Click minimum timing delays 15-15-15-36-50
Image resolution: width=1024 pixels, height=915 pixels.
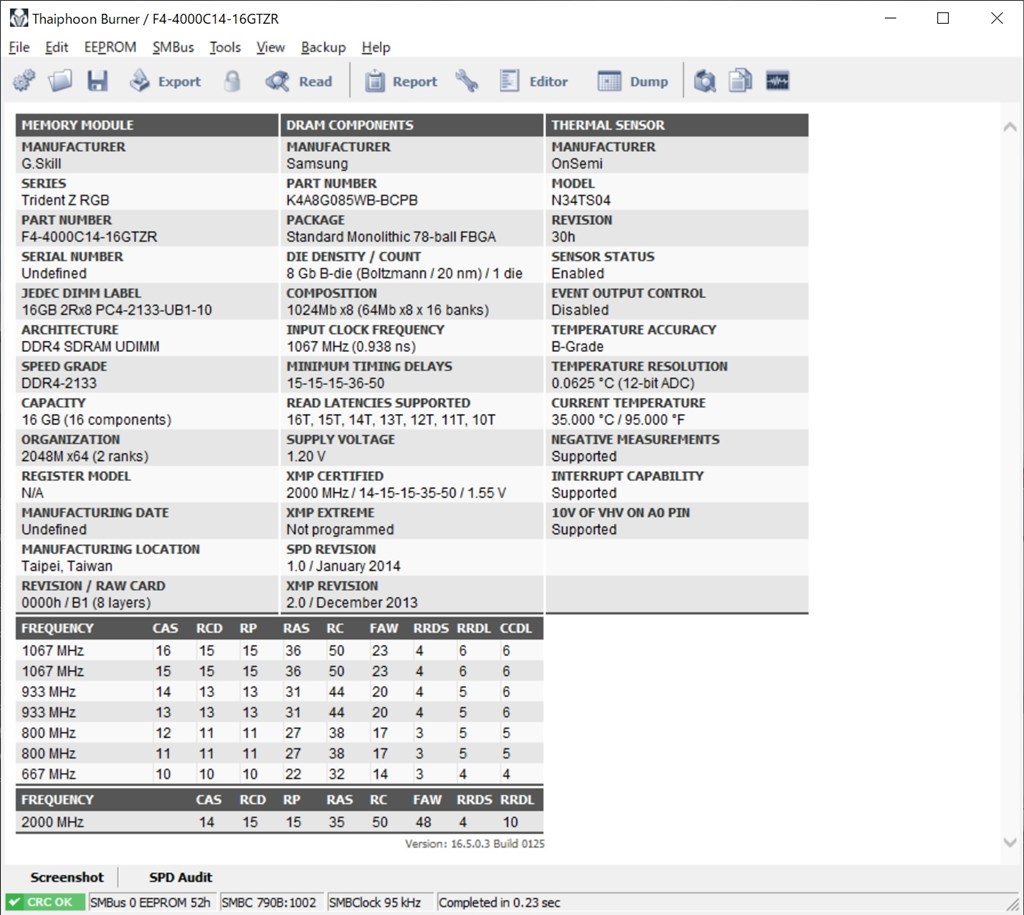point(335,383)
